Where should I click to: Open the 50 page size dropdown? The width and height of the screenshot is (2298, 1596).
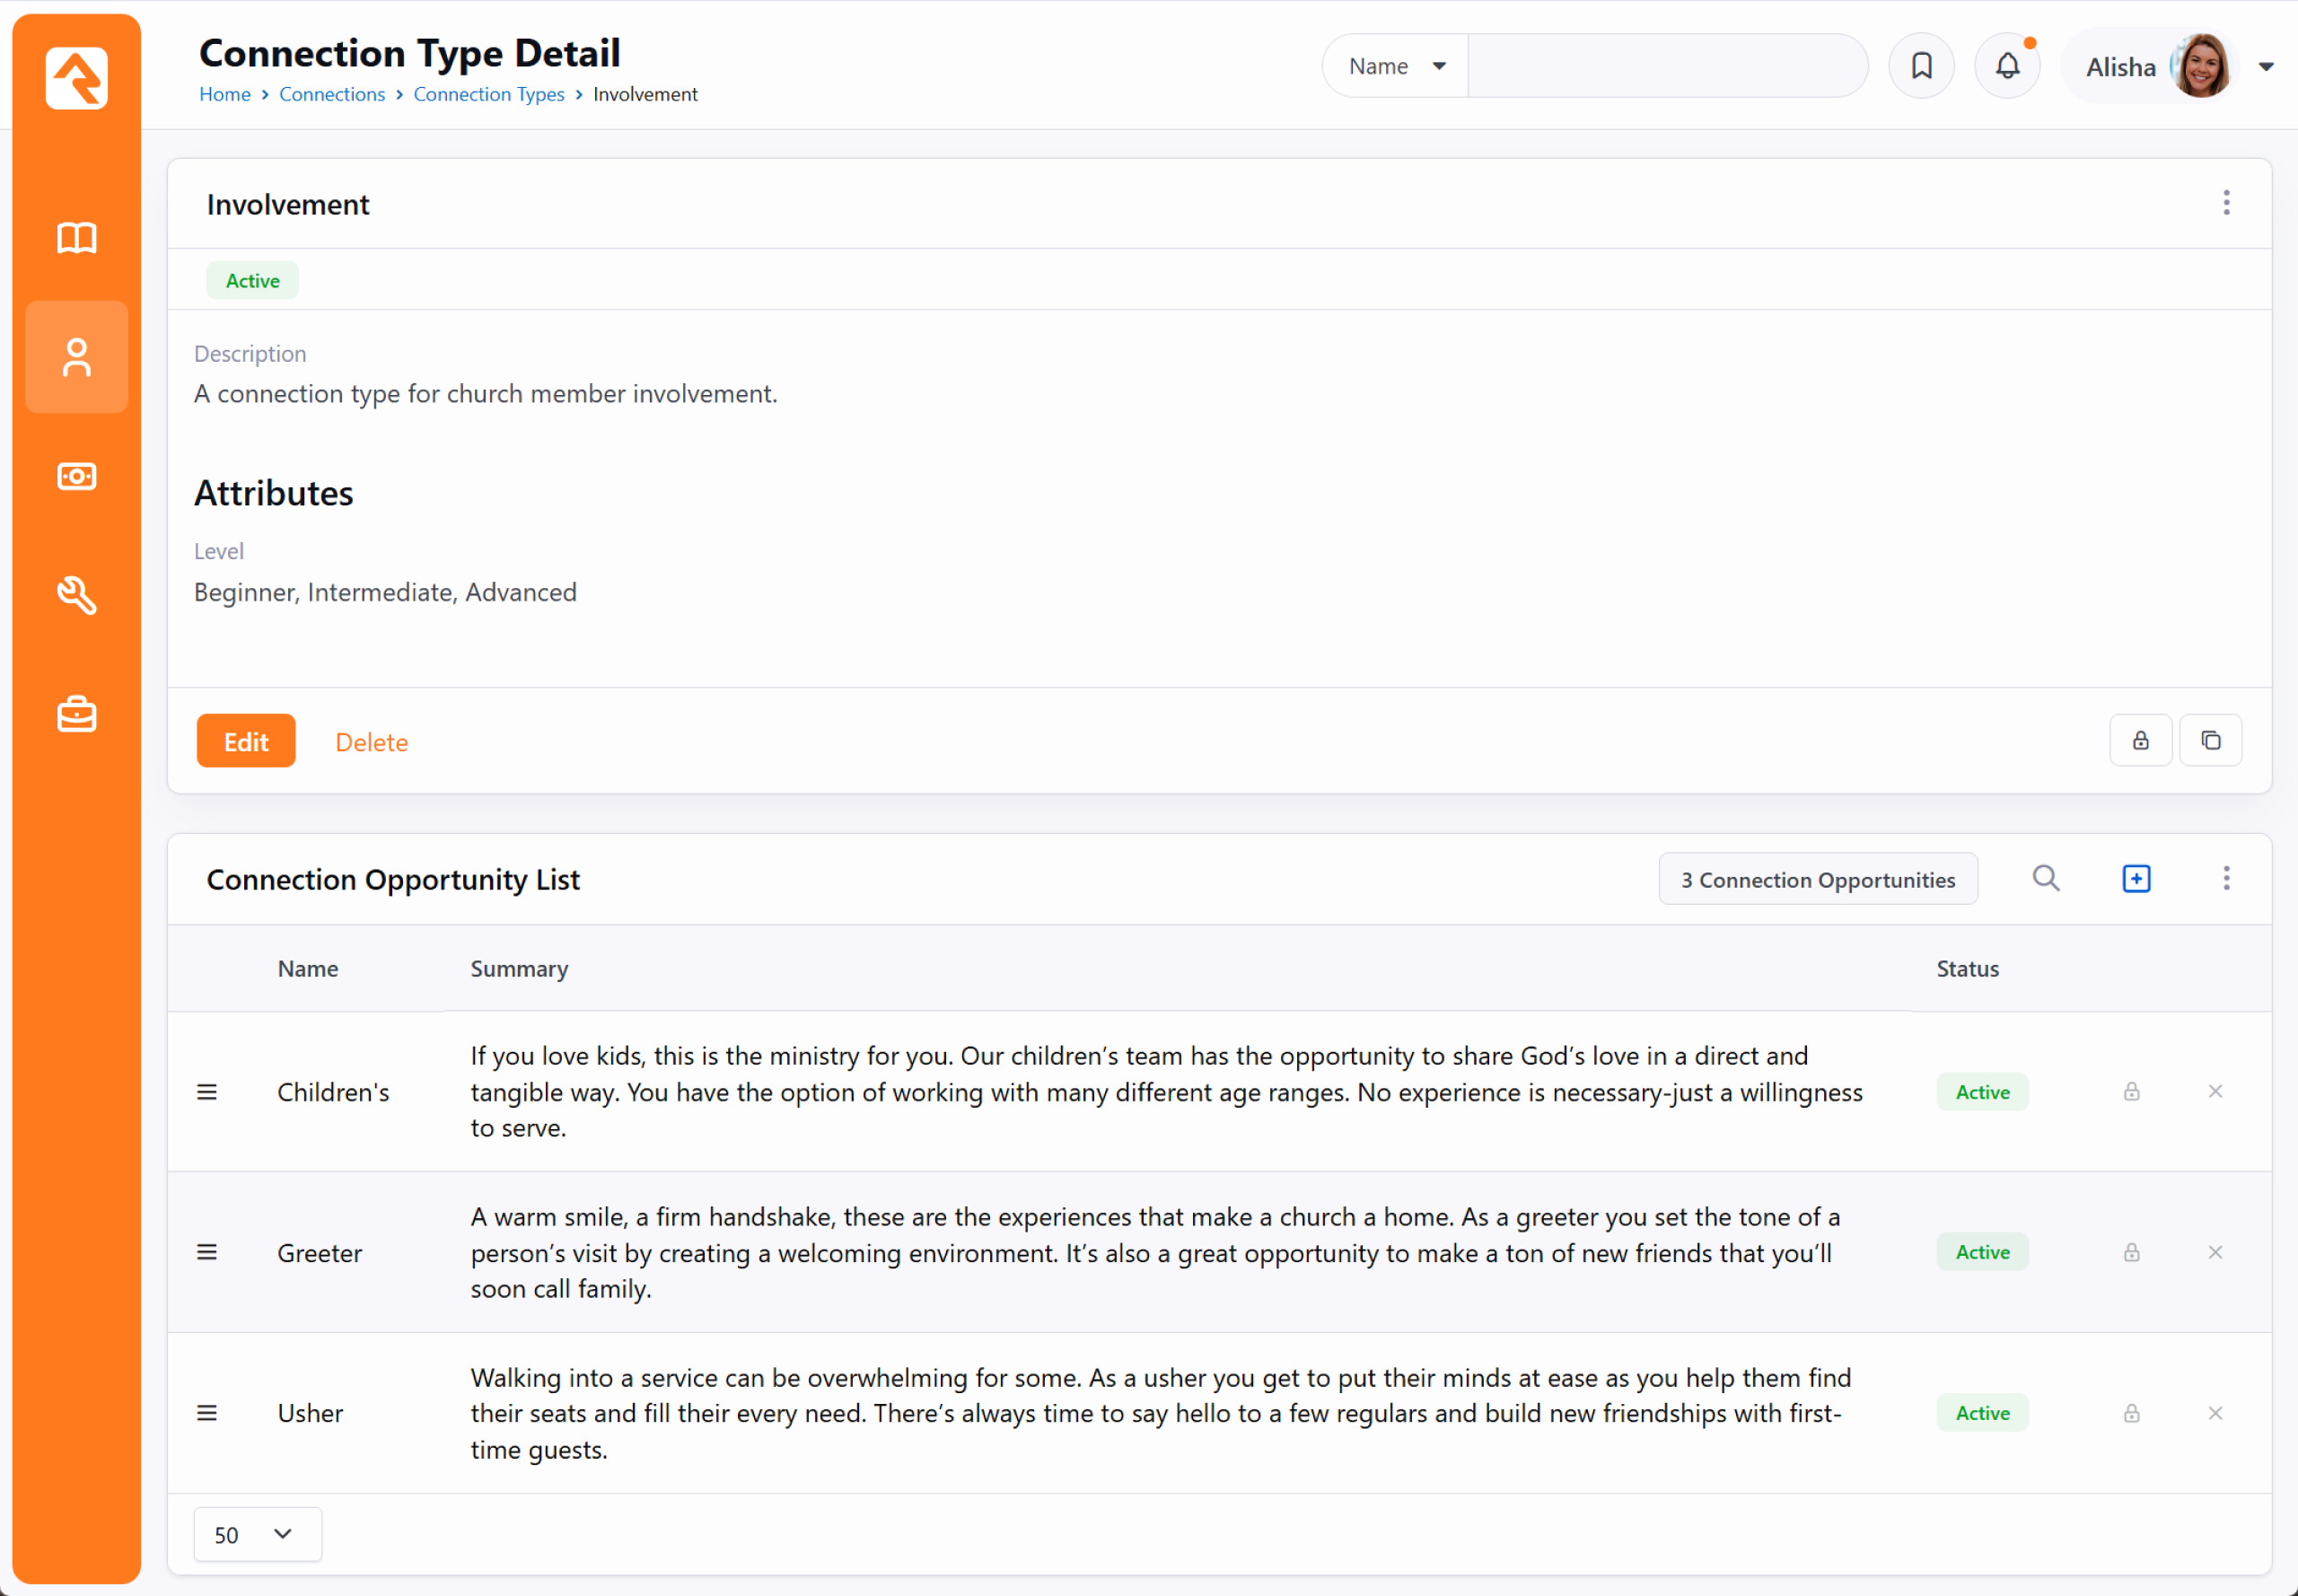pos(257,1534)
